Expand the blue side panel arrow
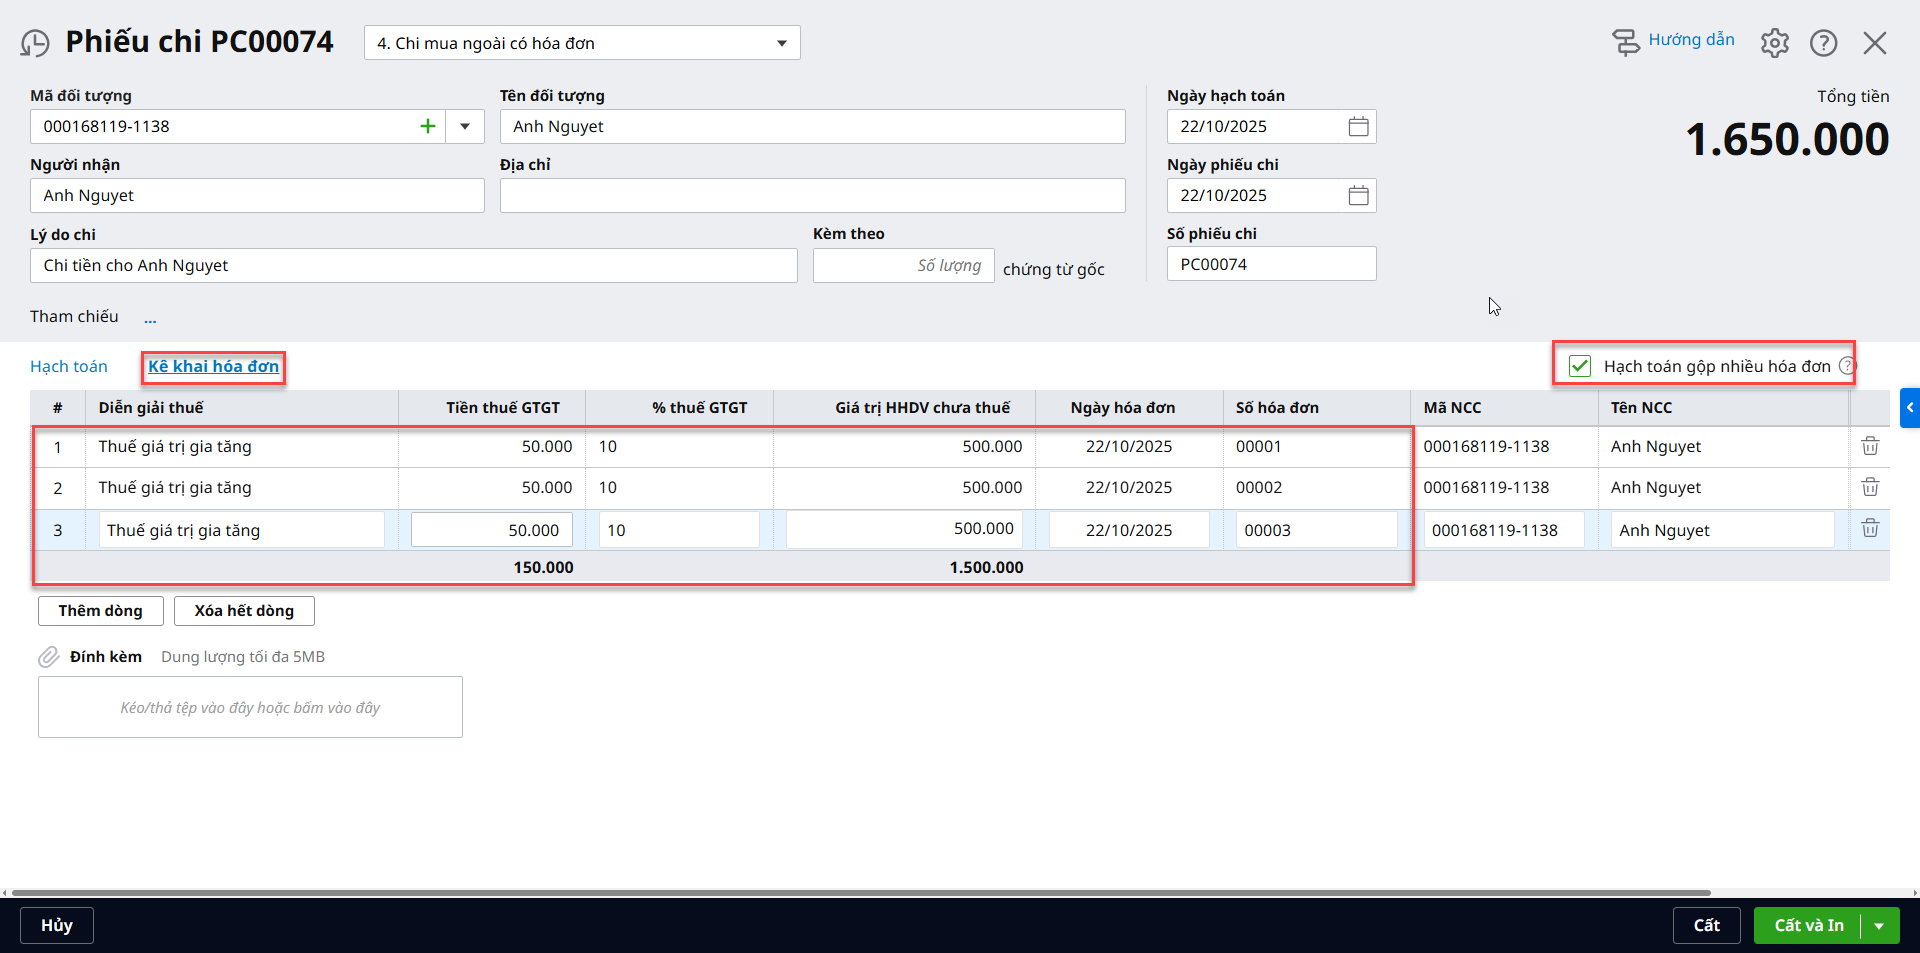The image size is (1920, 953). coord(1909,408)
